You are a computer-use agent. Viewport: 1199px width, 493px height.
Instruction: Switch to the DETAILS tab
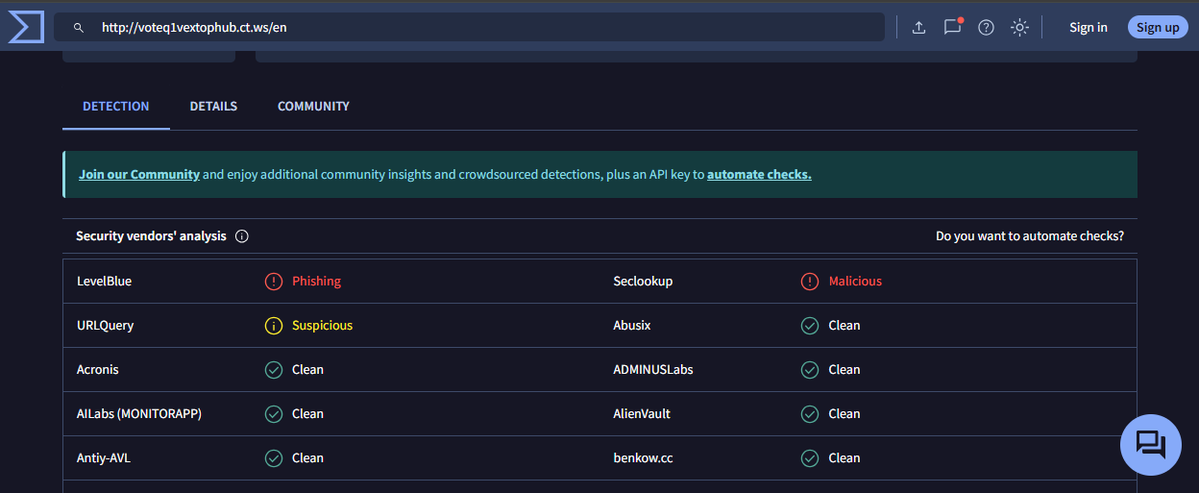213,106
